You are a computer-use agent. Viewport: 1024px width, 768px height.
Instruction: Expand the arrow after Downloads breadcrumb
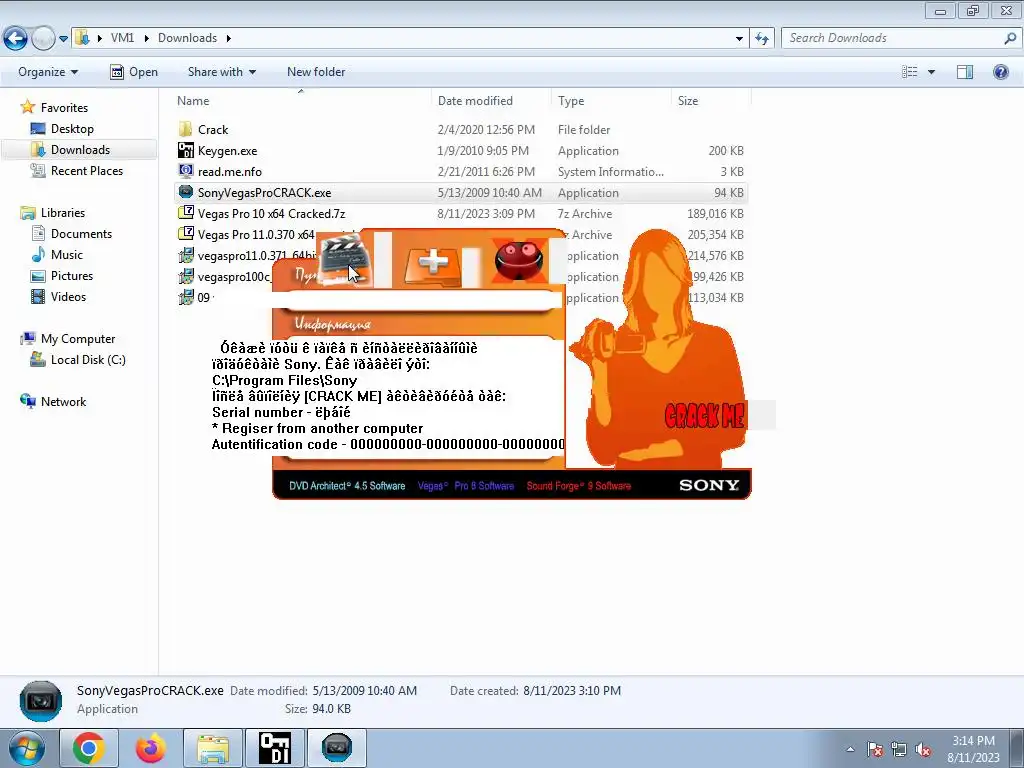tap(229, 38)
